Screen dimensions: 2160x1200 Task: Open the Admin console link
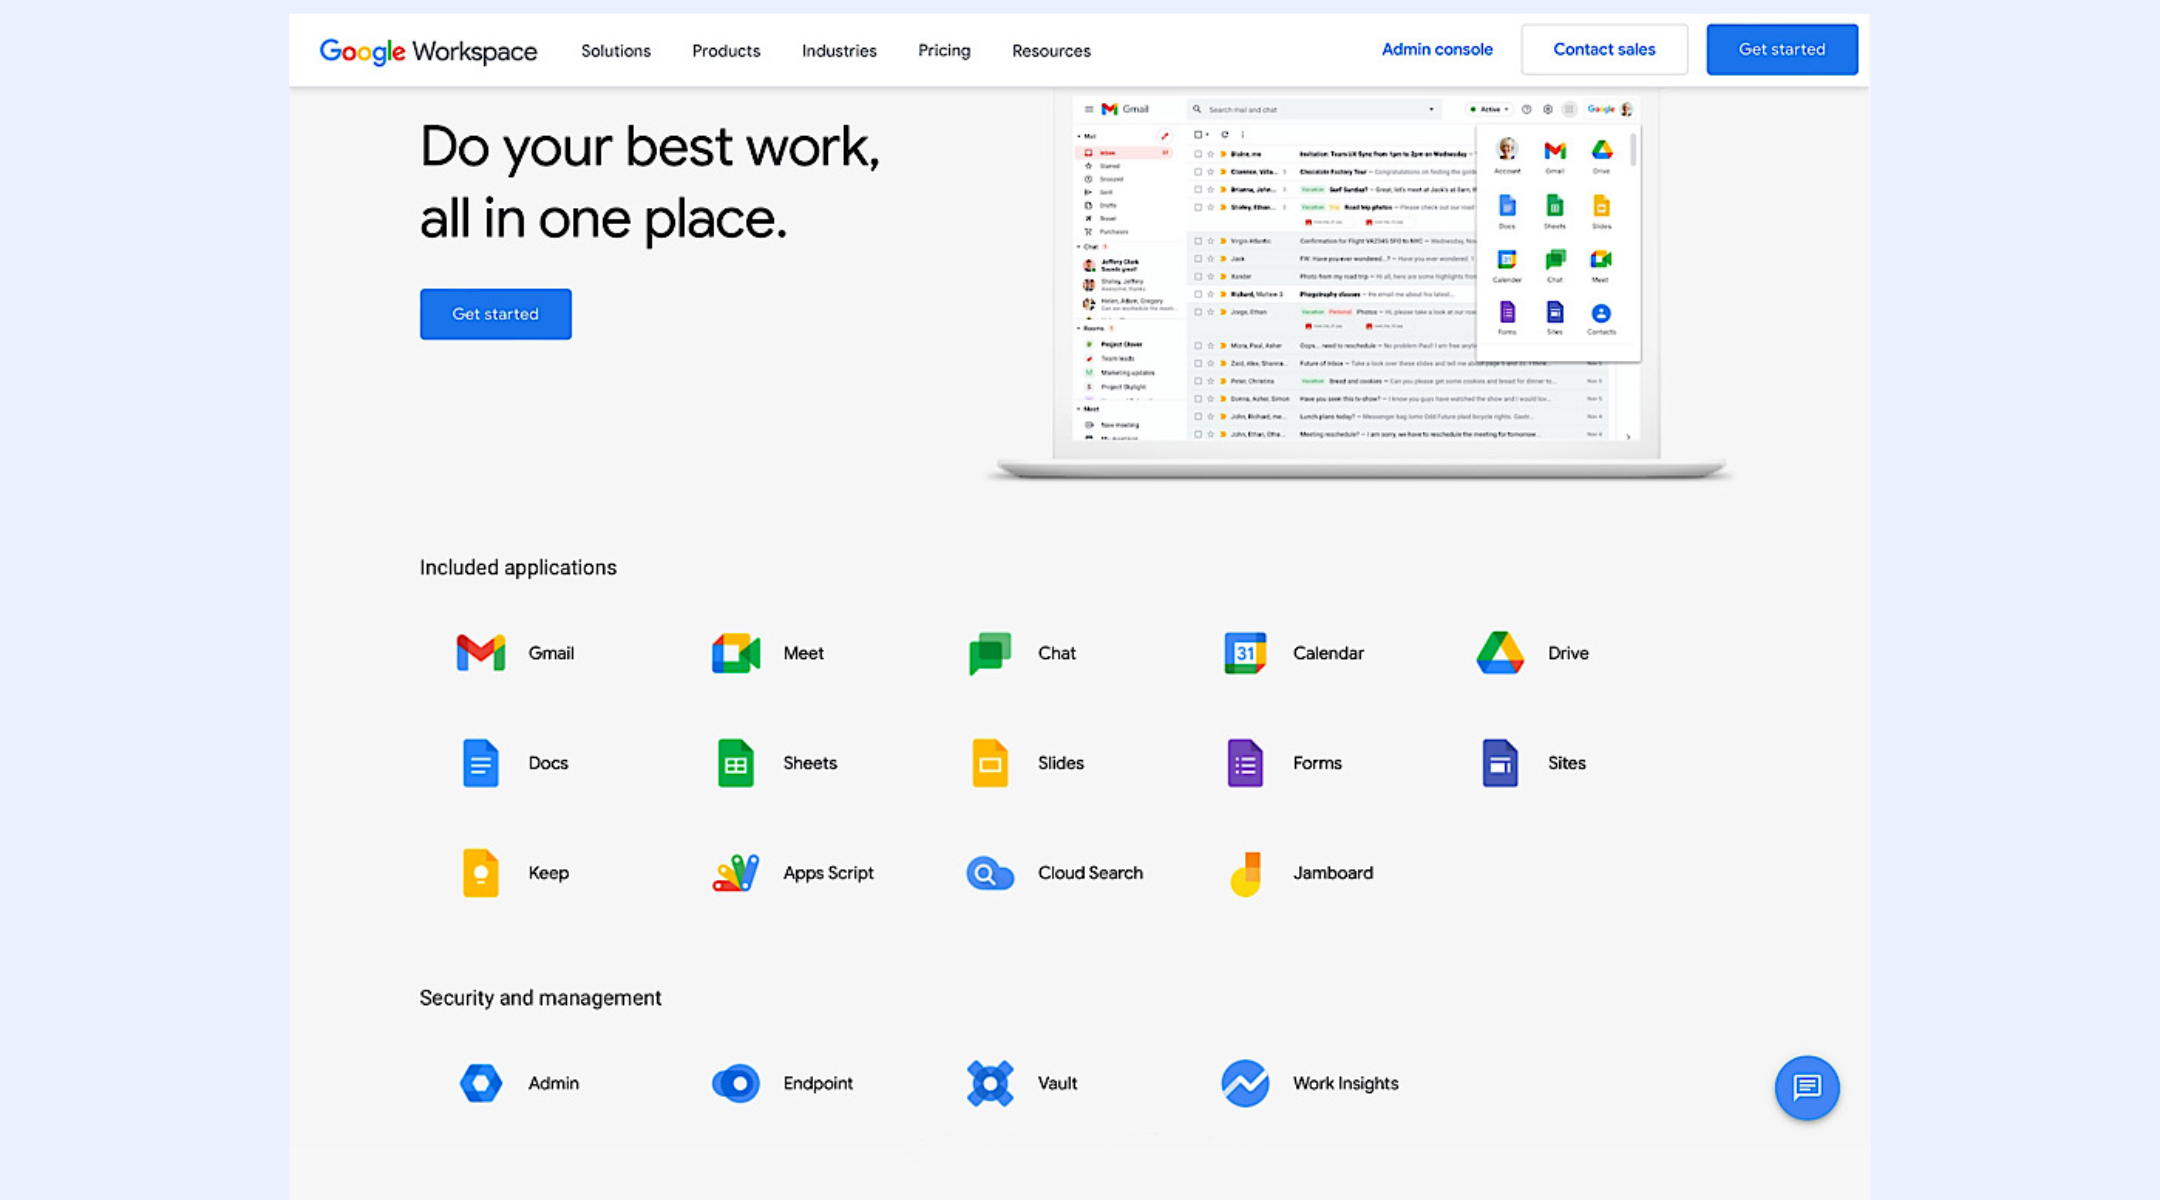point(1437,49)
